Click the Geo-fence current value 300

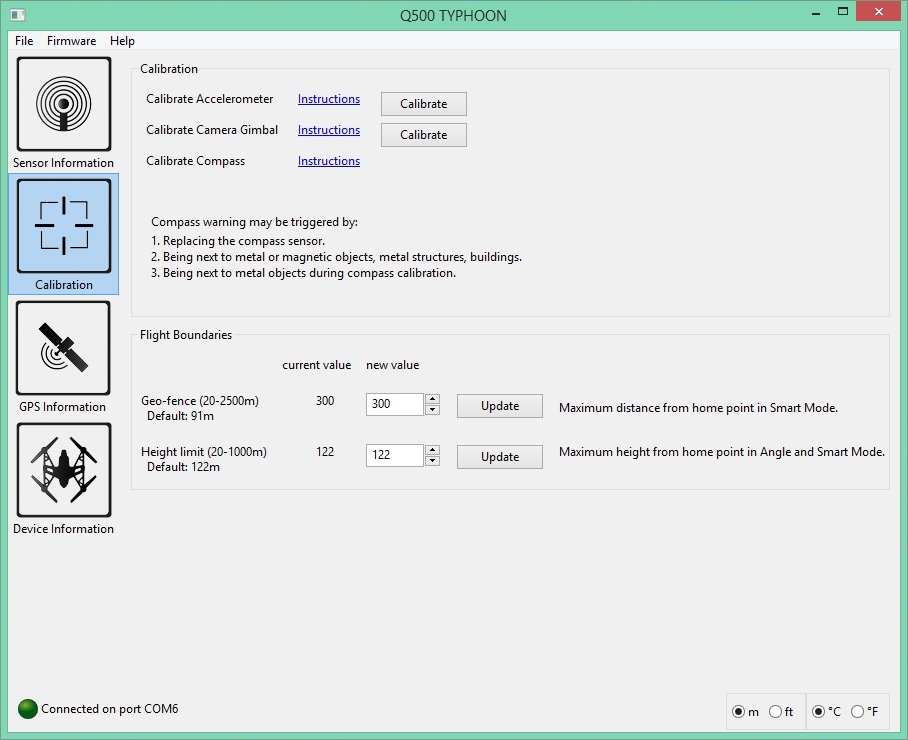pos(325,401)
